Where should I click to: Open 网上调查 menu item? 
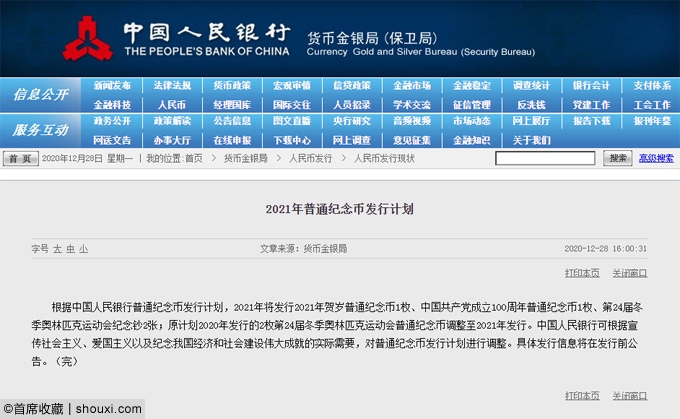coord(352,140)
